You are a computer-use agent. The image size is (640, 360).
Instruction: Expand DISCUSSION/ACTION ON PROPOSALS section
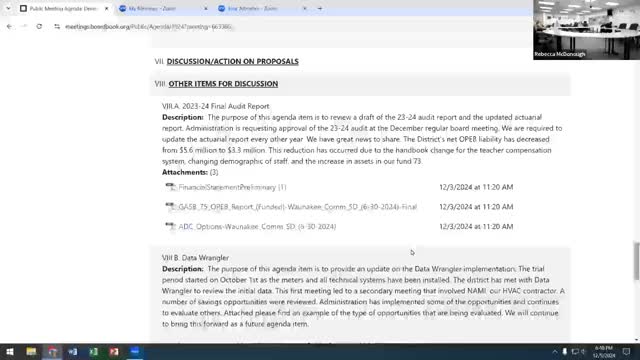(x=233, y=61)
